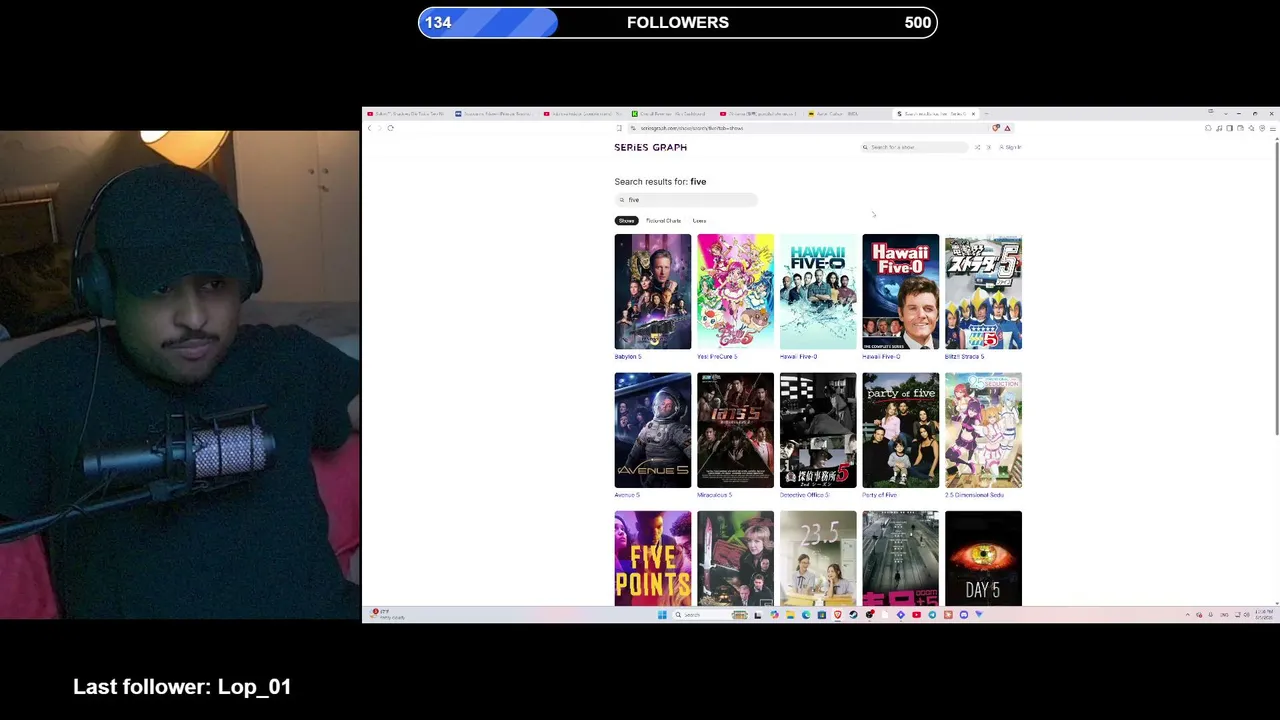Open the weather widget on the taskbar
The image size is (1280, 720).
click(388, 614)
